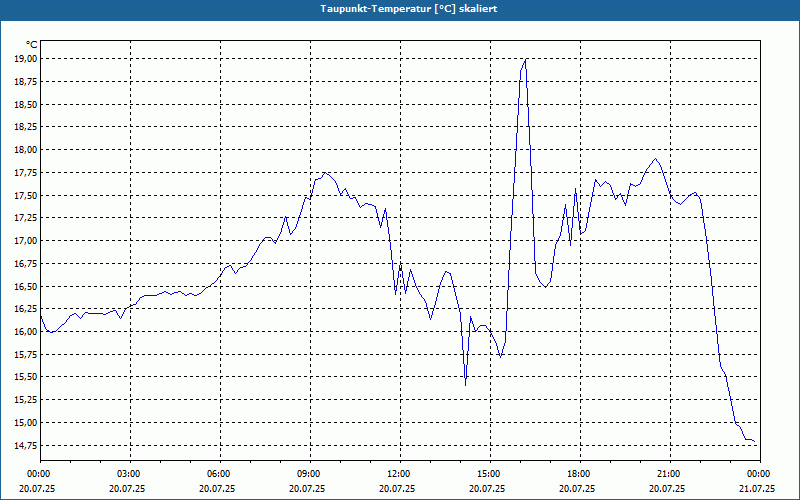Select the 15,50 y-axis value
The width and height of the screenshot is (800, 500).
tap(27, 377)
